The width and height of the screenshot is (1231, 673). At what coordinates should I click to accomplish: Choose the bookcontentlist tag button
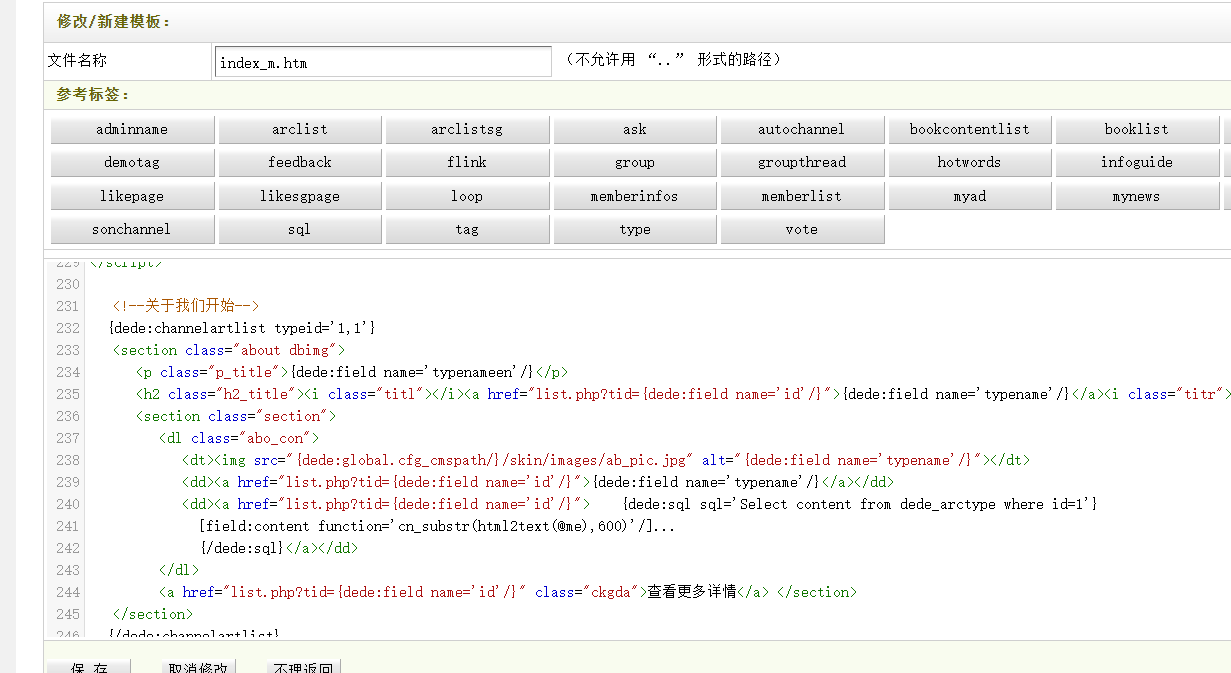point(970,129)
